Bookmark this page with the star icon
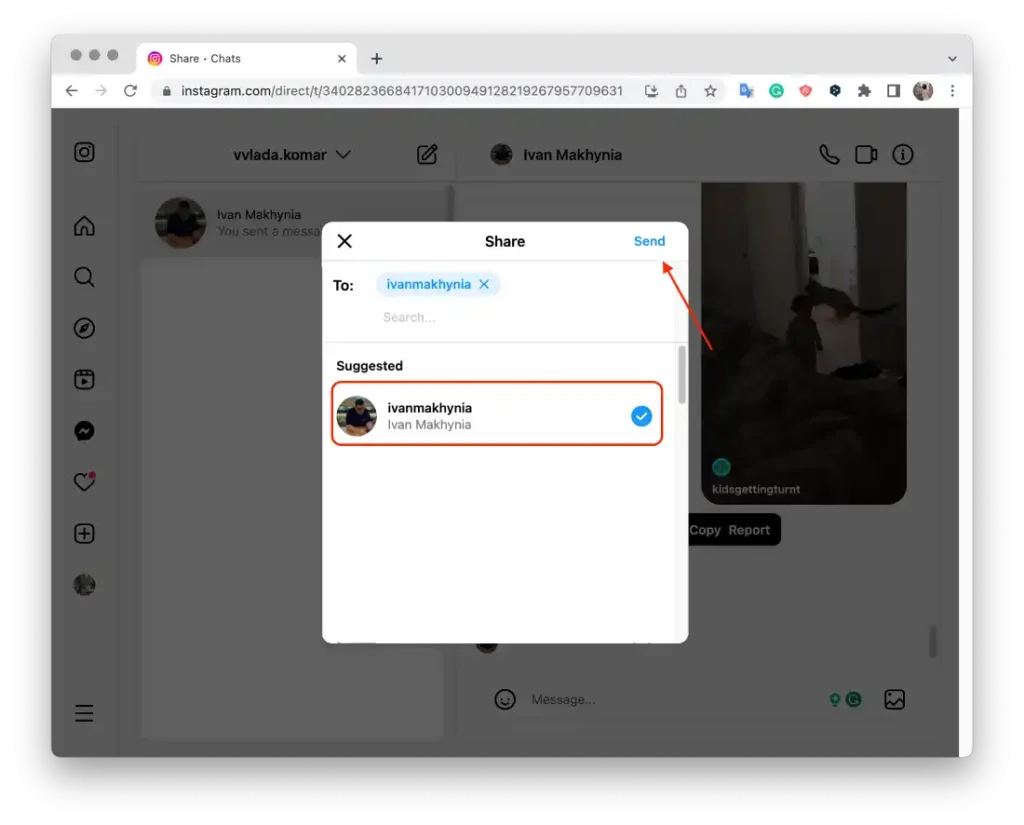 711,91
